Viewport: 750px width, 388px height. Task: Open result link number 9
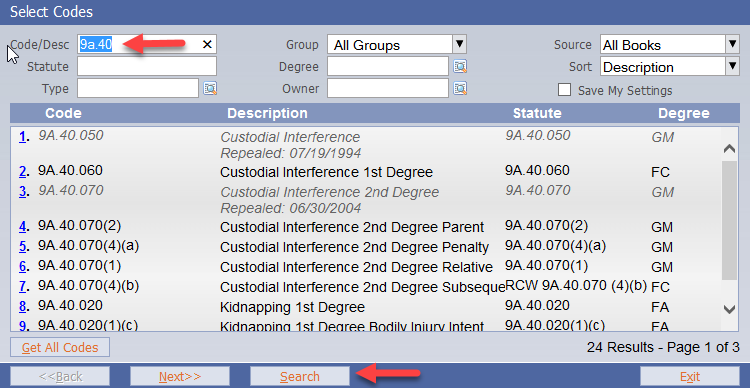click(x=22, y=326)
